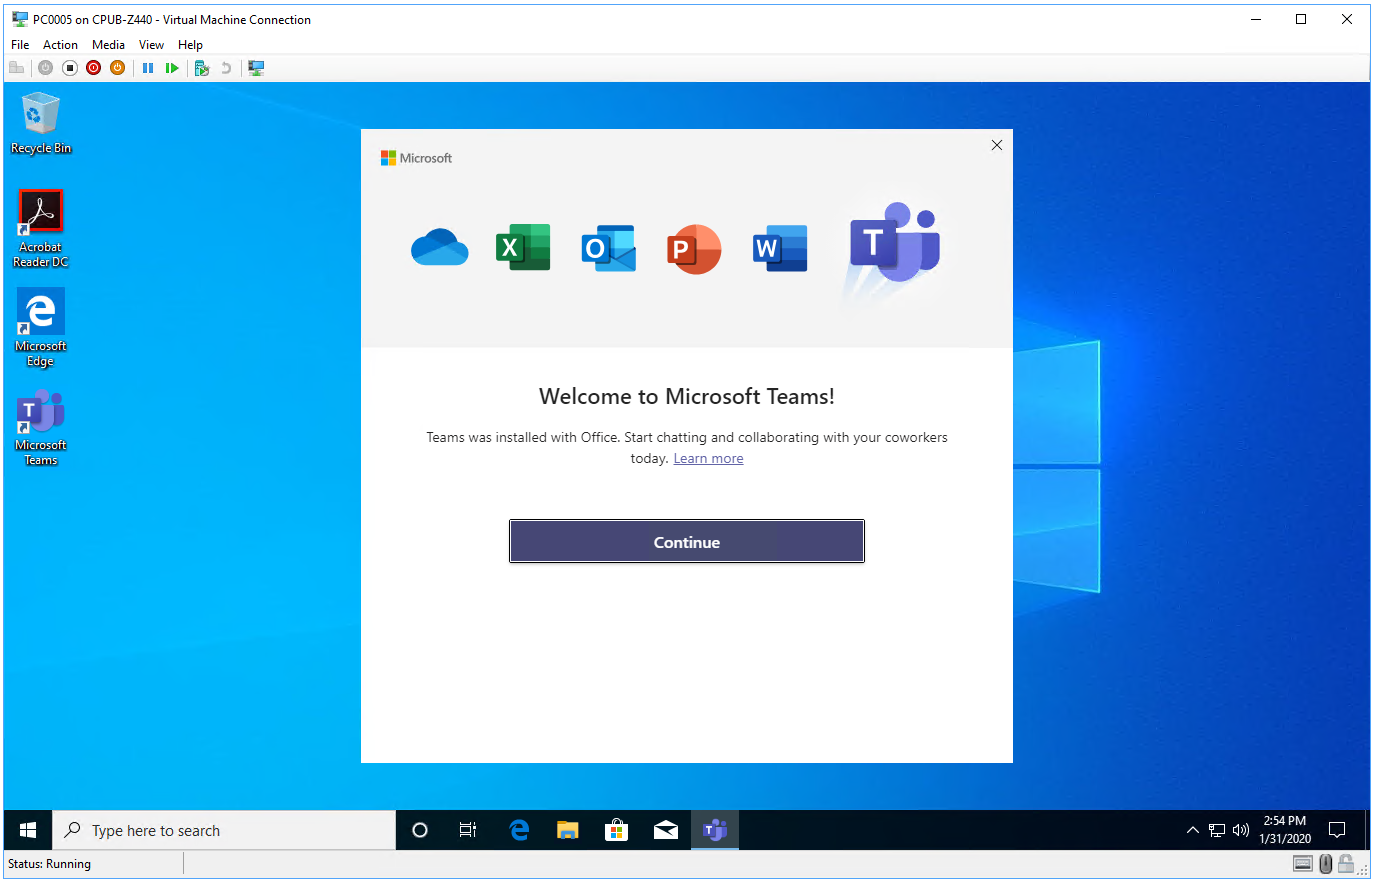1377x886 pixels.
Task: Open the Action menu
Action: point(60,44)
